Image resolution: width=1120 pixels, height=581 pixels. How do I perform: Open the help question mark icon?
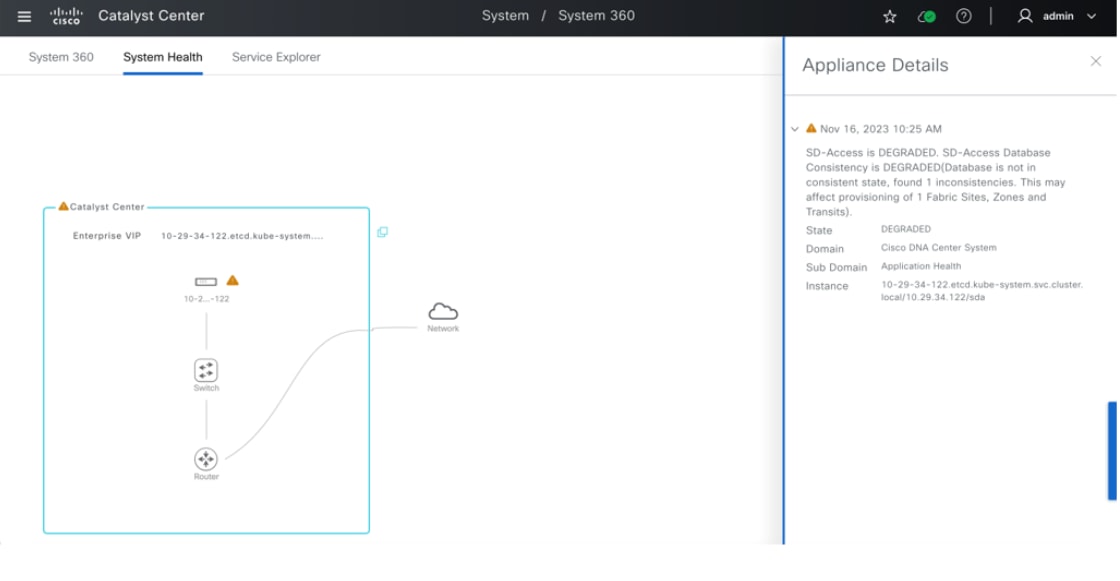pos(964,16)
